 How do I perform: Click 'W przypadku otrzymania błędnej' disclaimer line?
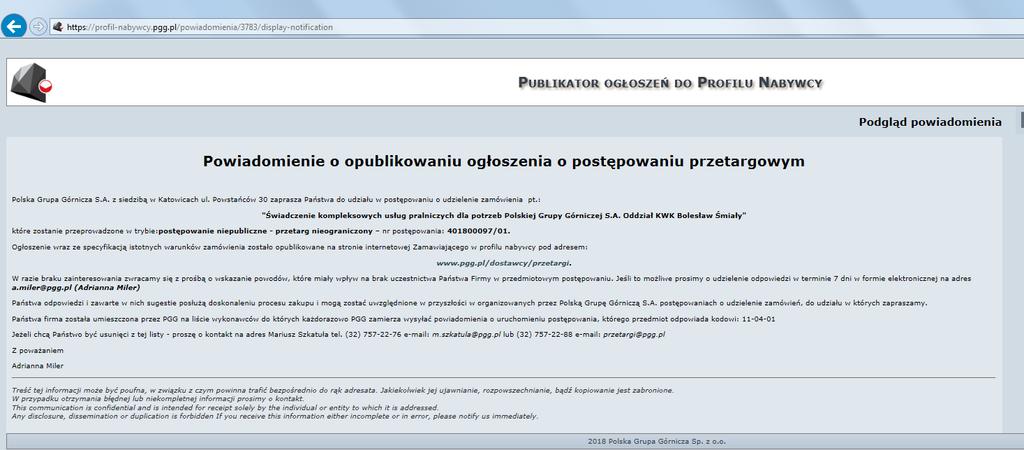[x=158, y=398]
